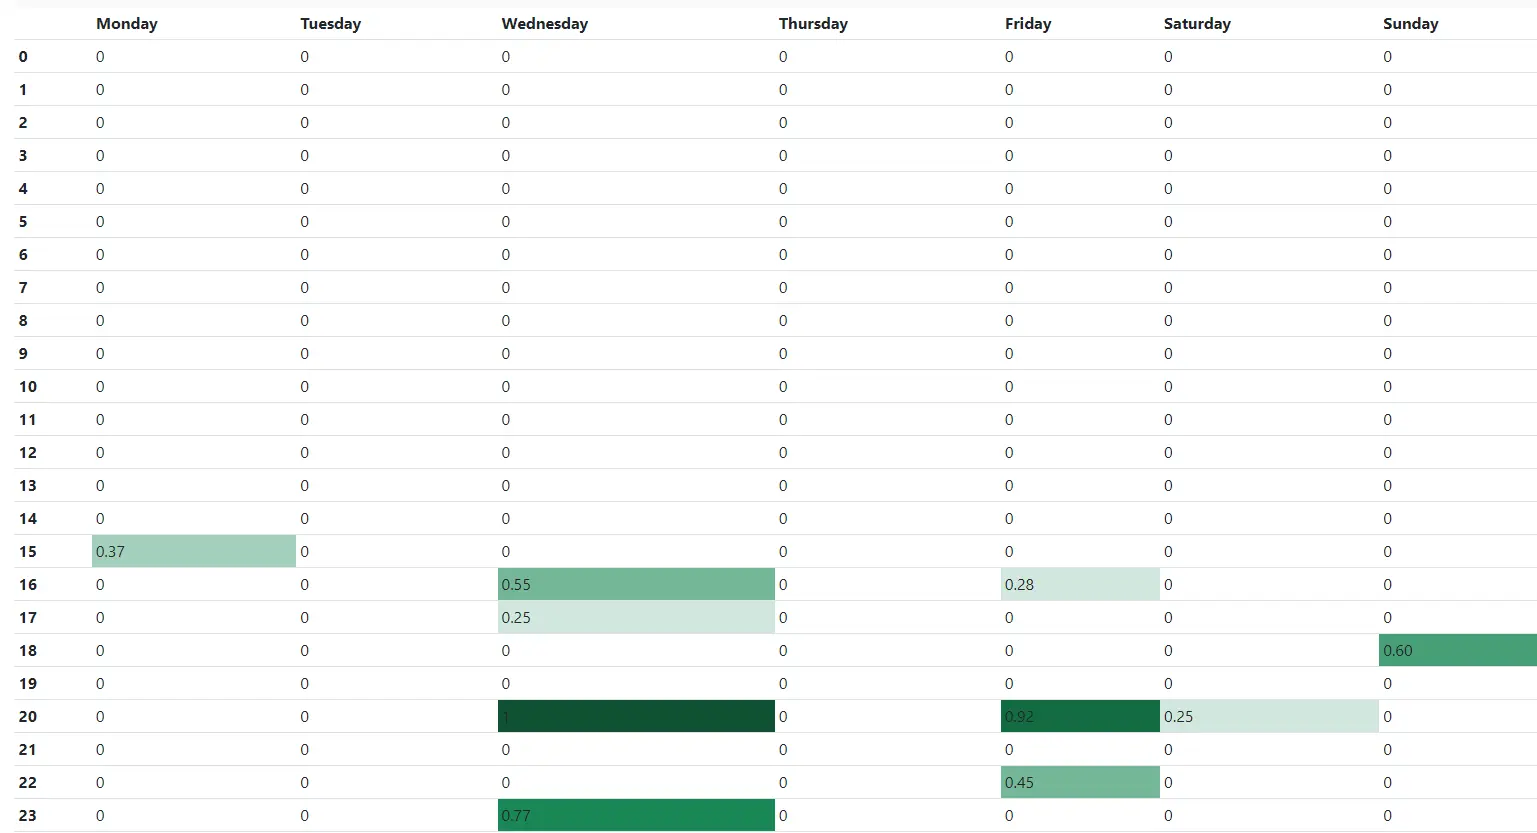
Task: Select the 0.92 cell under Friday
Action: [x=1080, y=716]
